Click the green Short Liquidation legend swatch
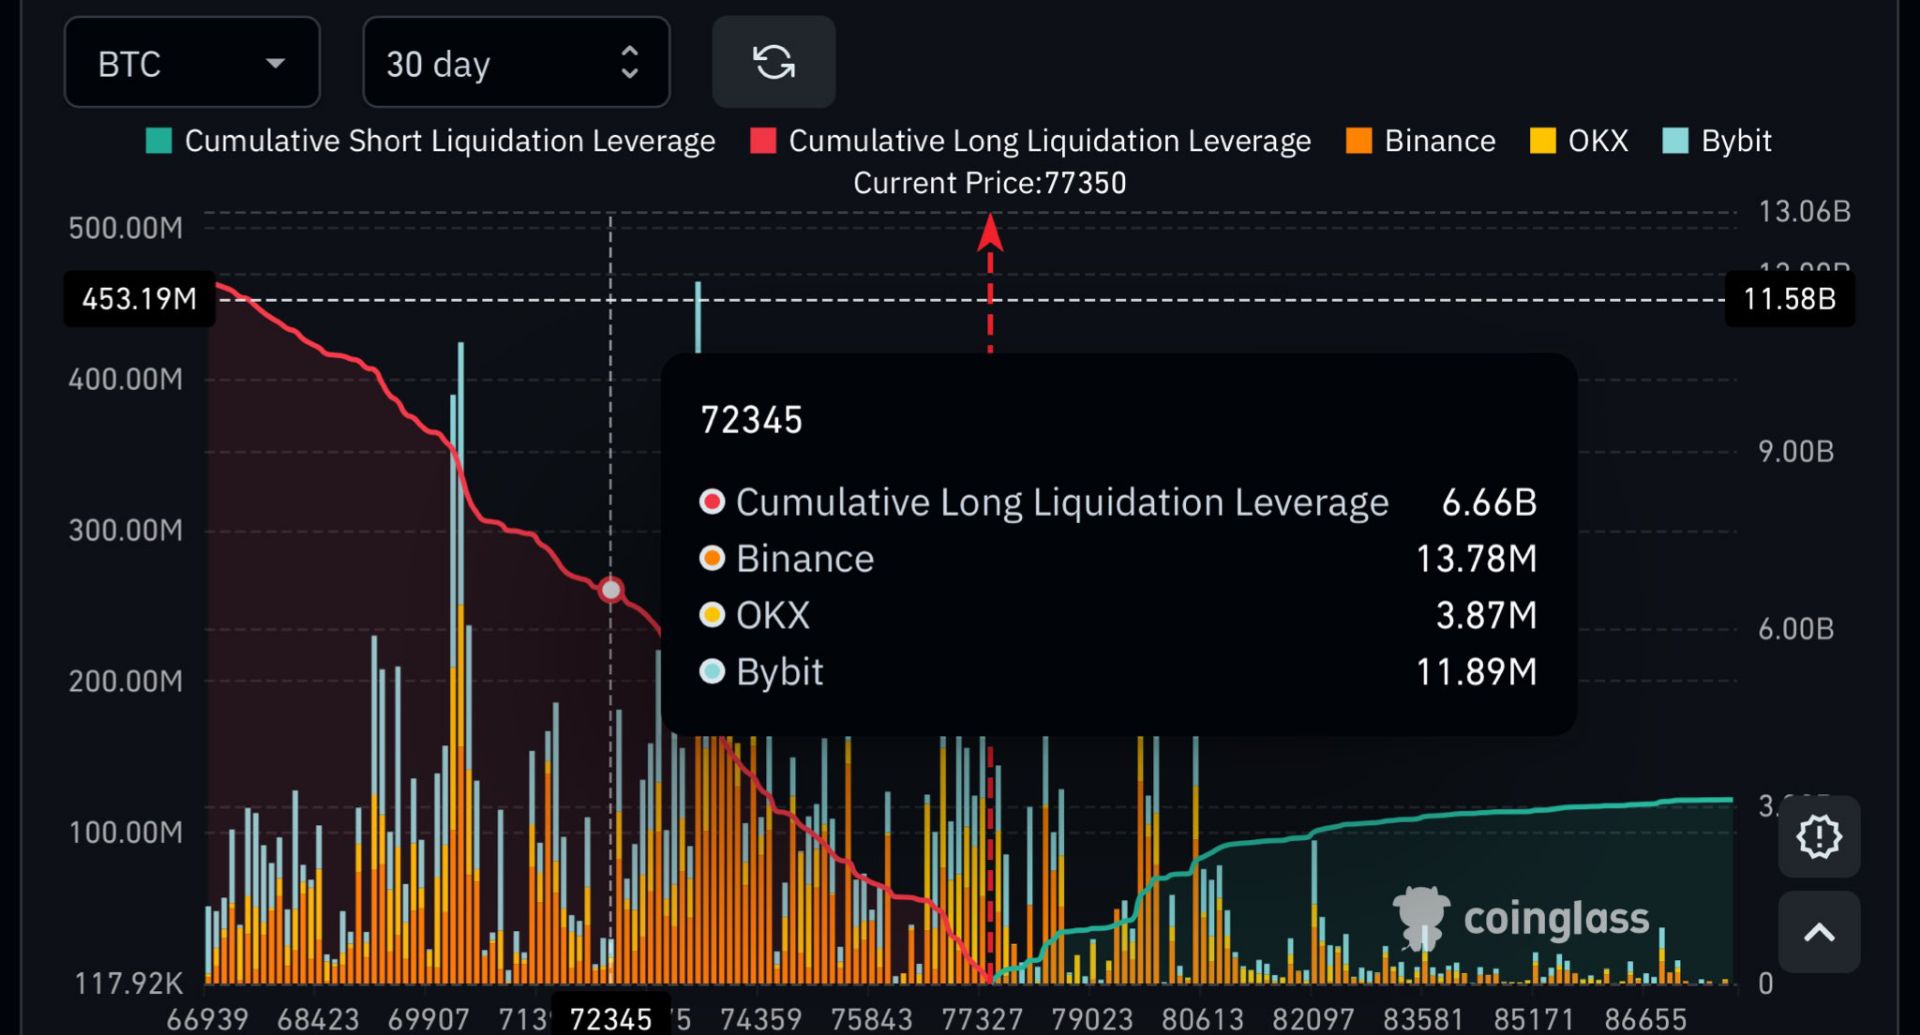Viewport: 1920px width, 1035px height. coord(159,141)
